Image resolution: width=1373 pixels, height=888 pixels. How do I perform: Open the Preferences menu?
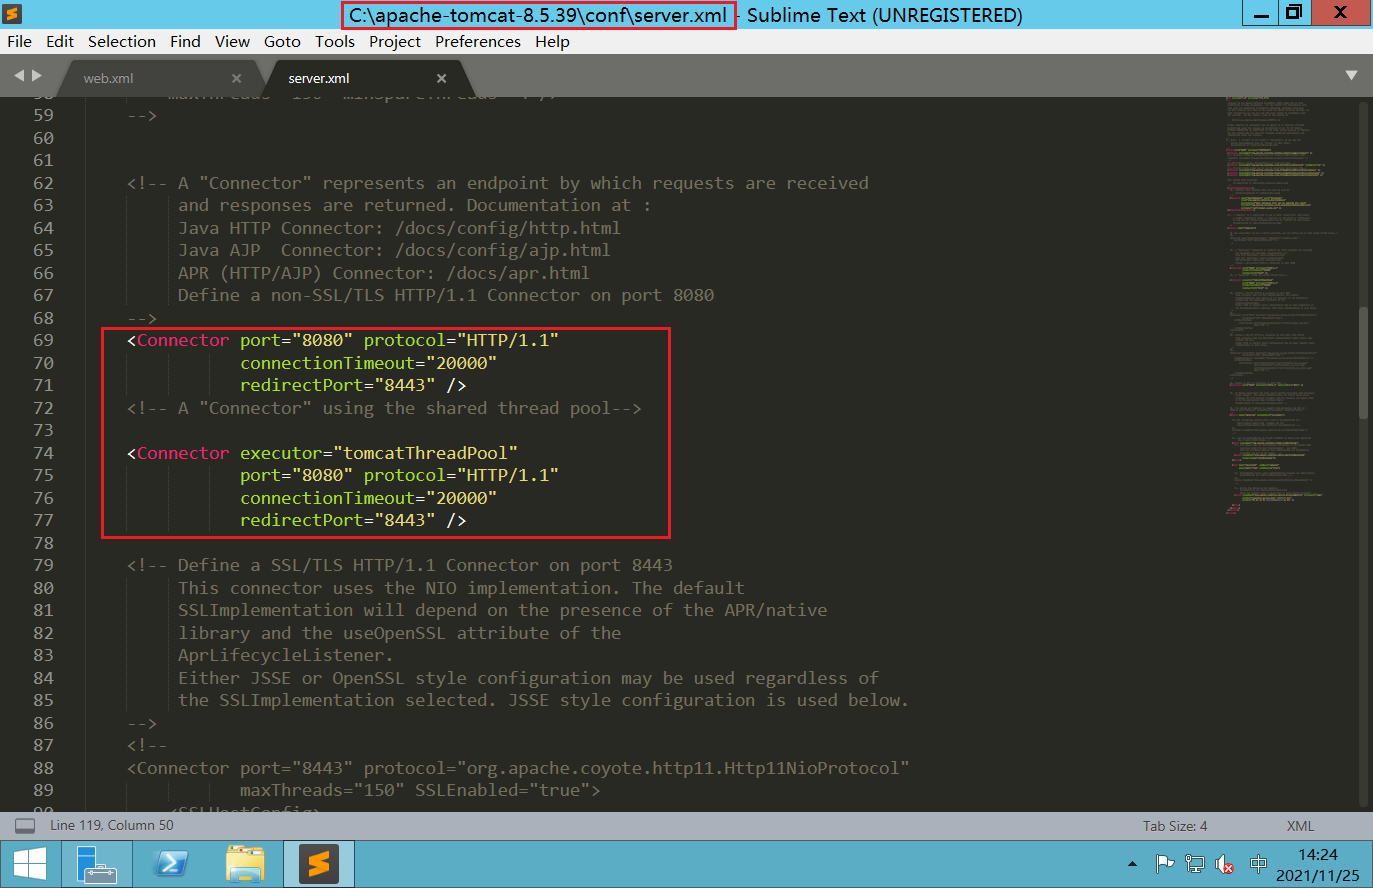478,41
